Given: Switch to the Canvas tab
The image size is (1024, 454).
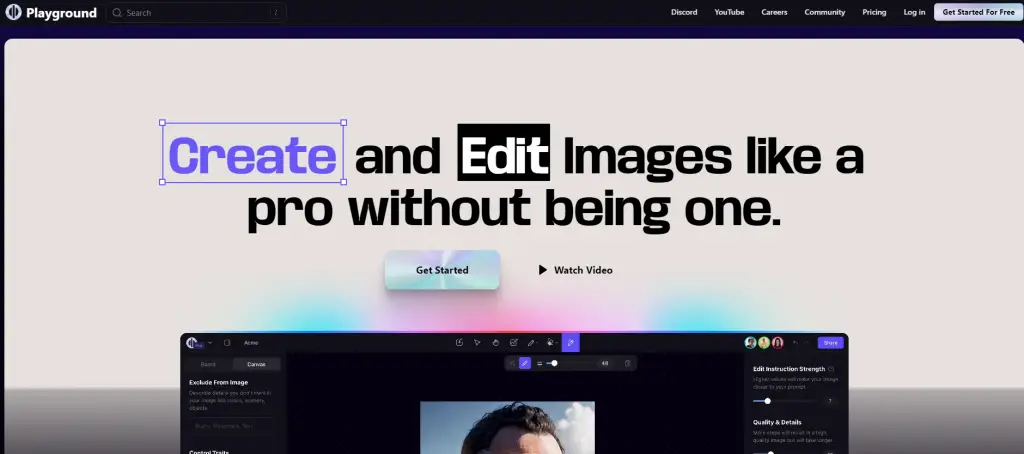Looking at the screenshot, I should 256,364.
